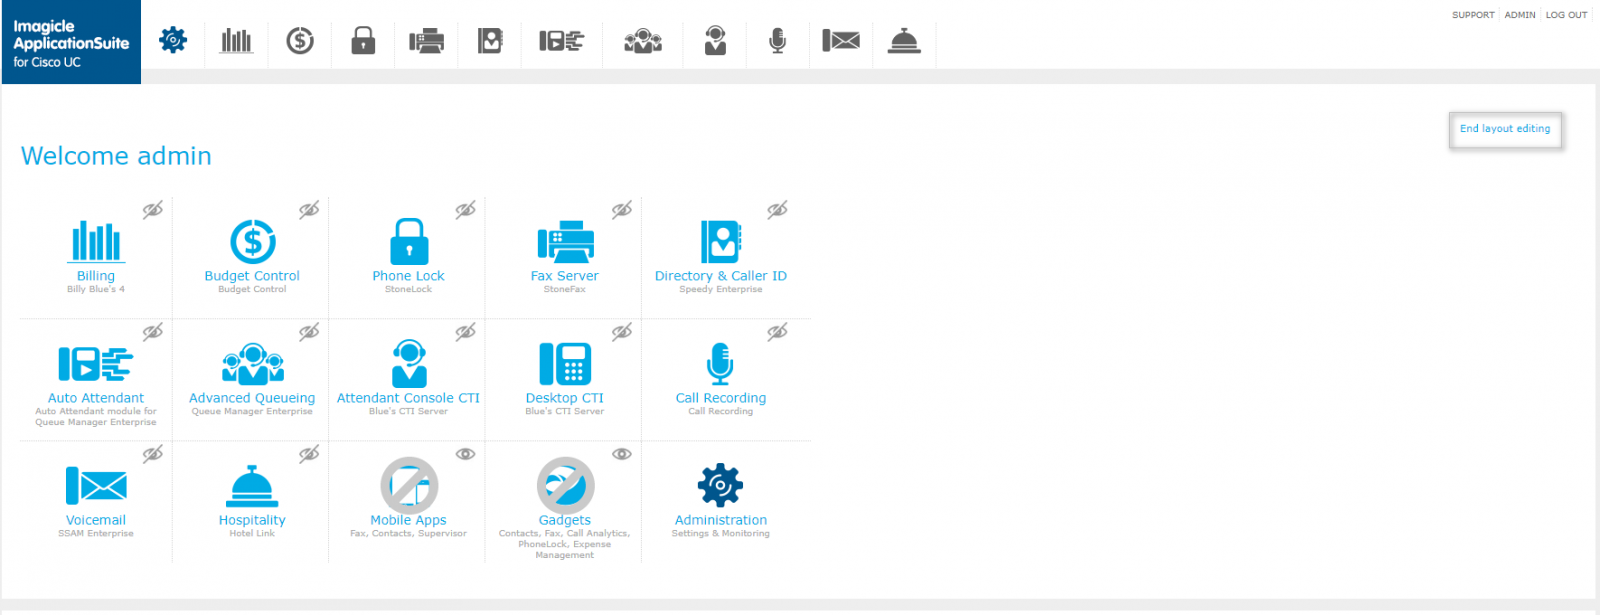
Task: Open Phone Lock padlock icon in top toolbar
Action: pos(363,40)
